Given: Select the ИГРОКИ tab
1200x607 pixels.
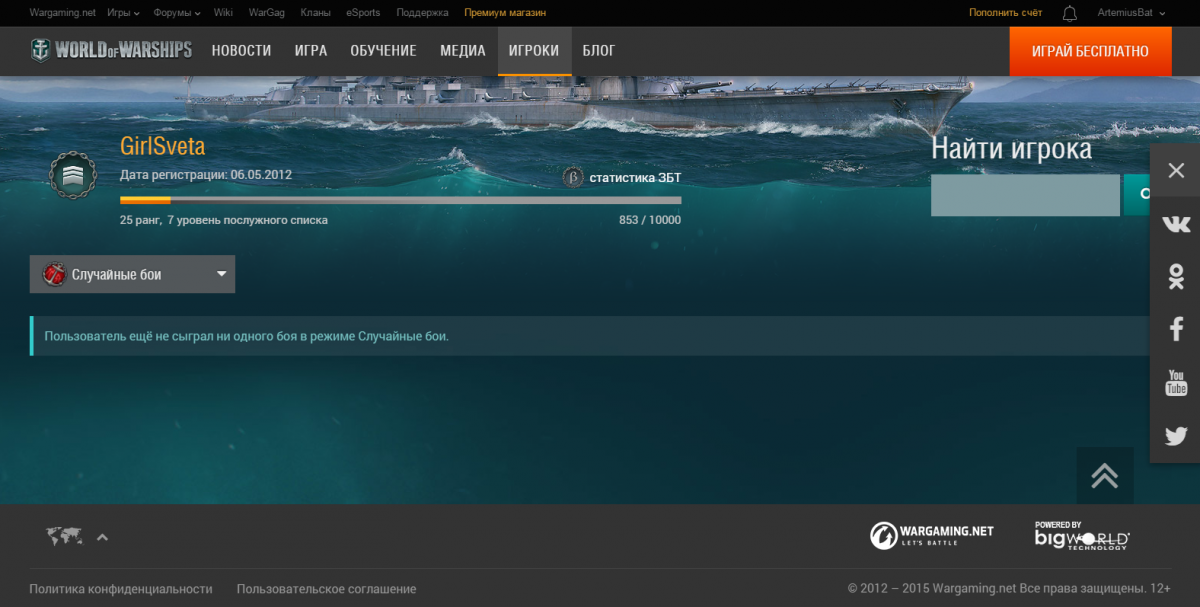Looking at the screenshot, I should tap(534, 51).
